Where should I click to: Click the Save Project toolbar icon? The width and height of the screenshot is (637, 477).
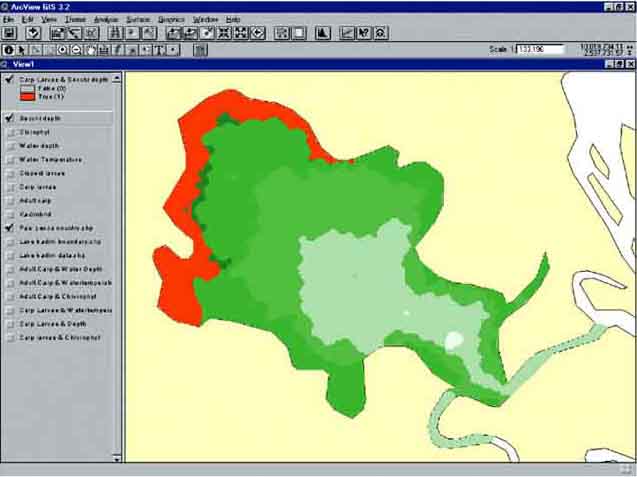tap(10, 33)
